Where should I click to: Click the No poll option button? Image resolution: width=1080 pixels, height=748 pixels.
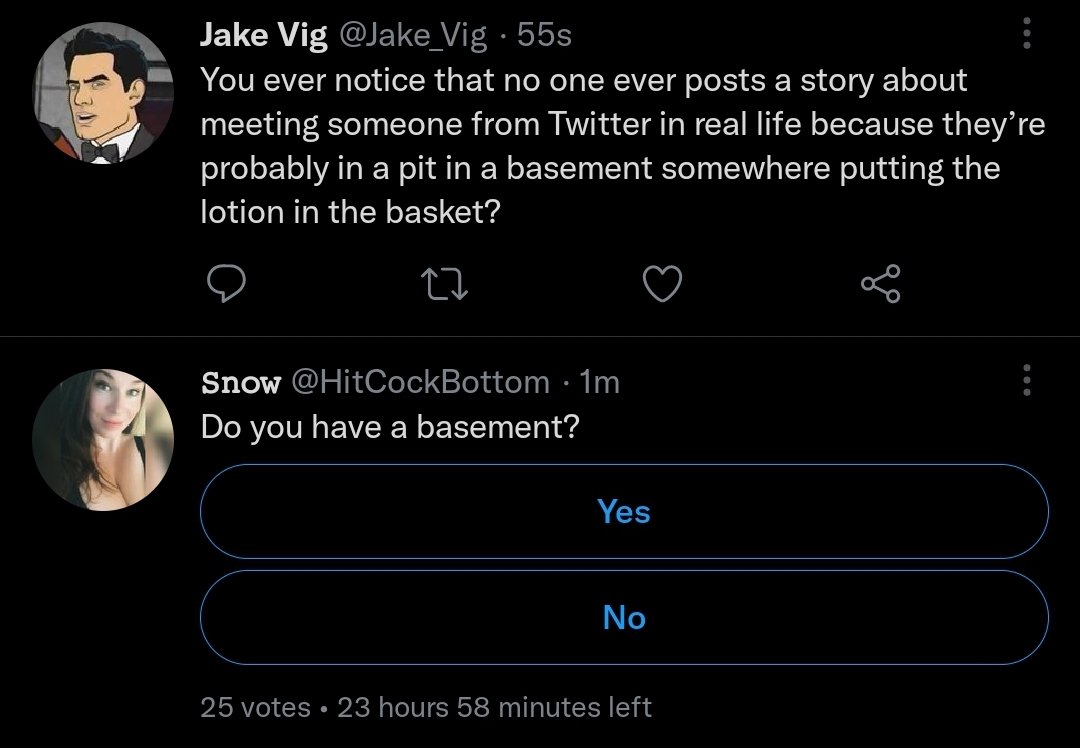pos(623,617)
